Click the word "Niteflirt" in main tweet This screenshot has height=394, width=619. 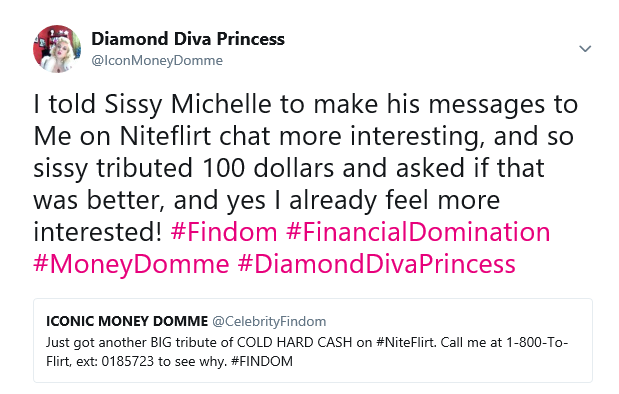click(x=166, y=136)
